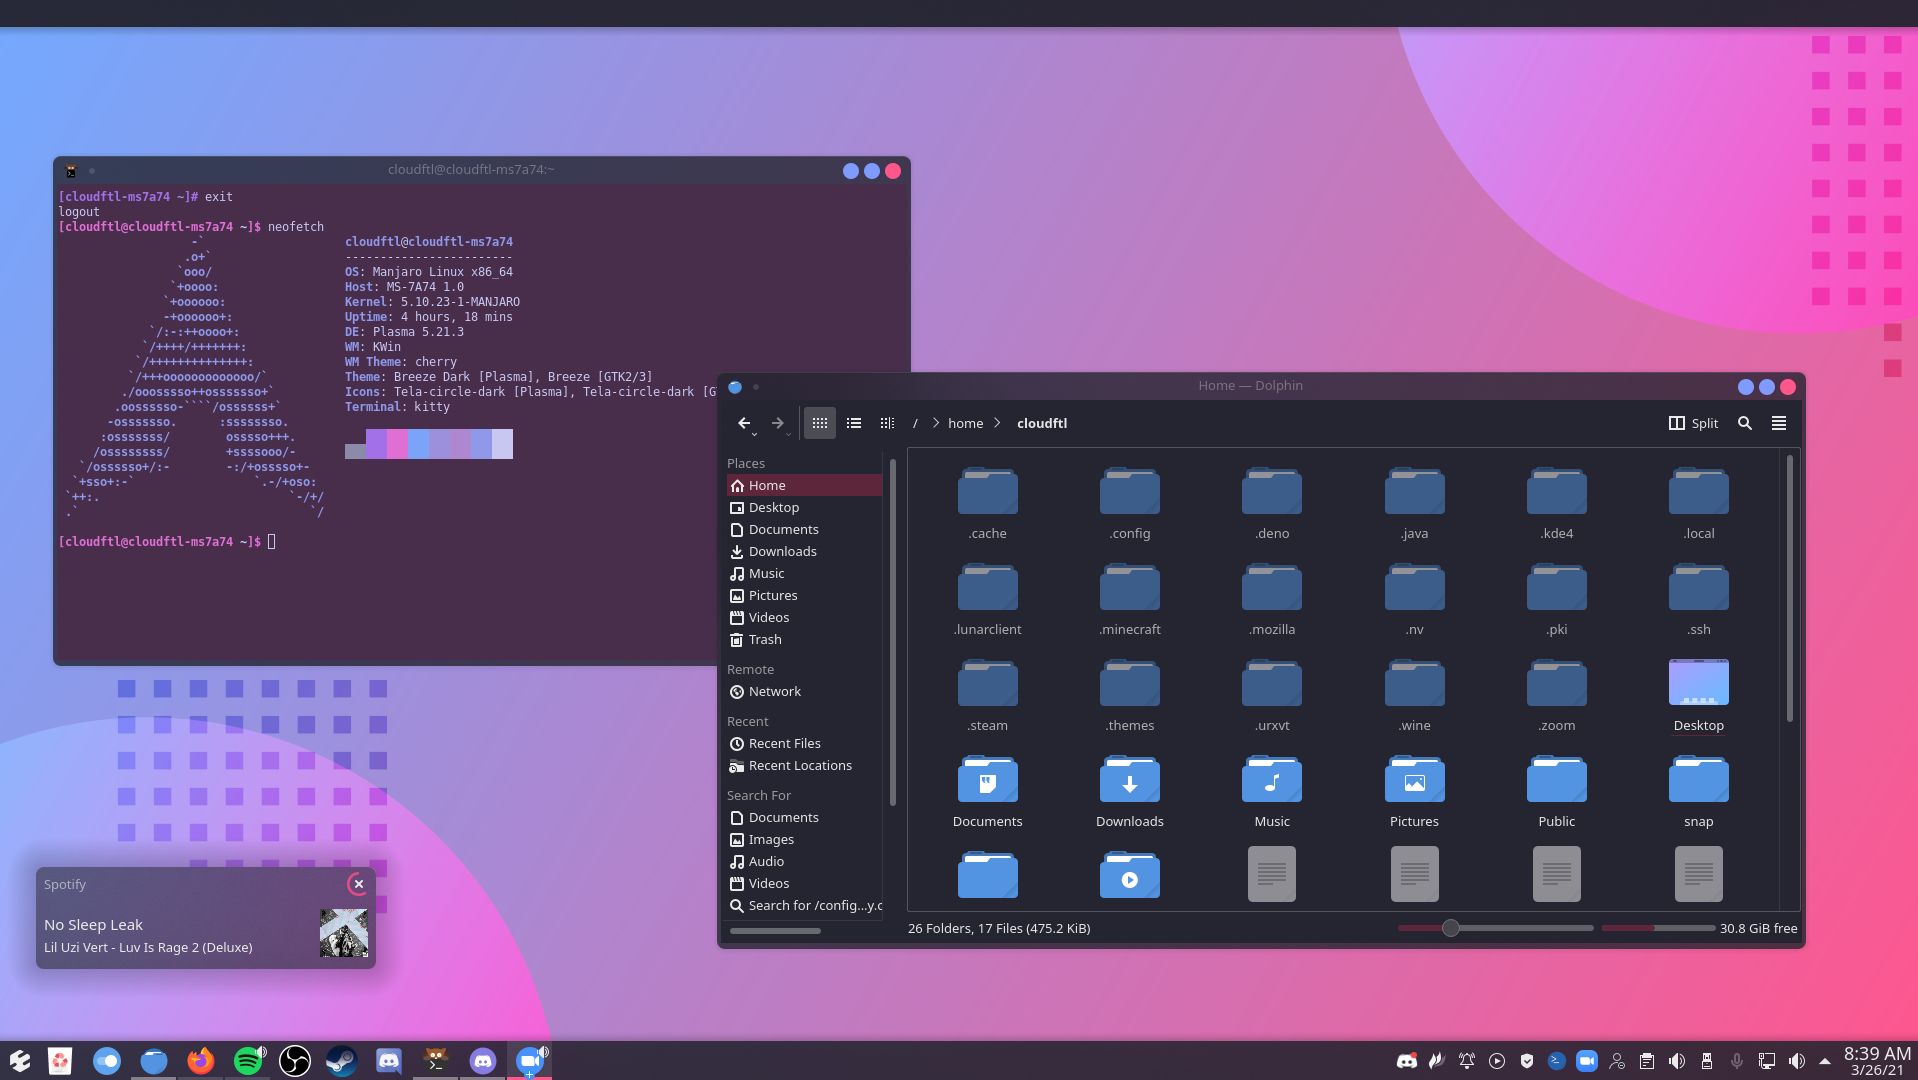Switch Dolphin to details list view
Screen dimensions: 1918x1080
point(854,423)
